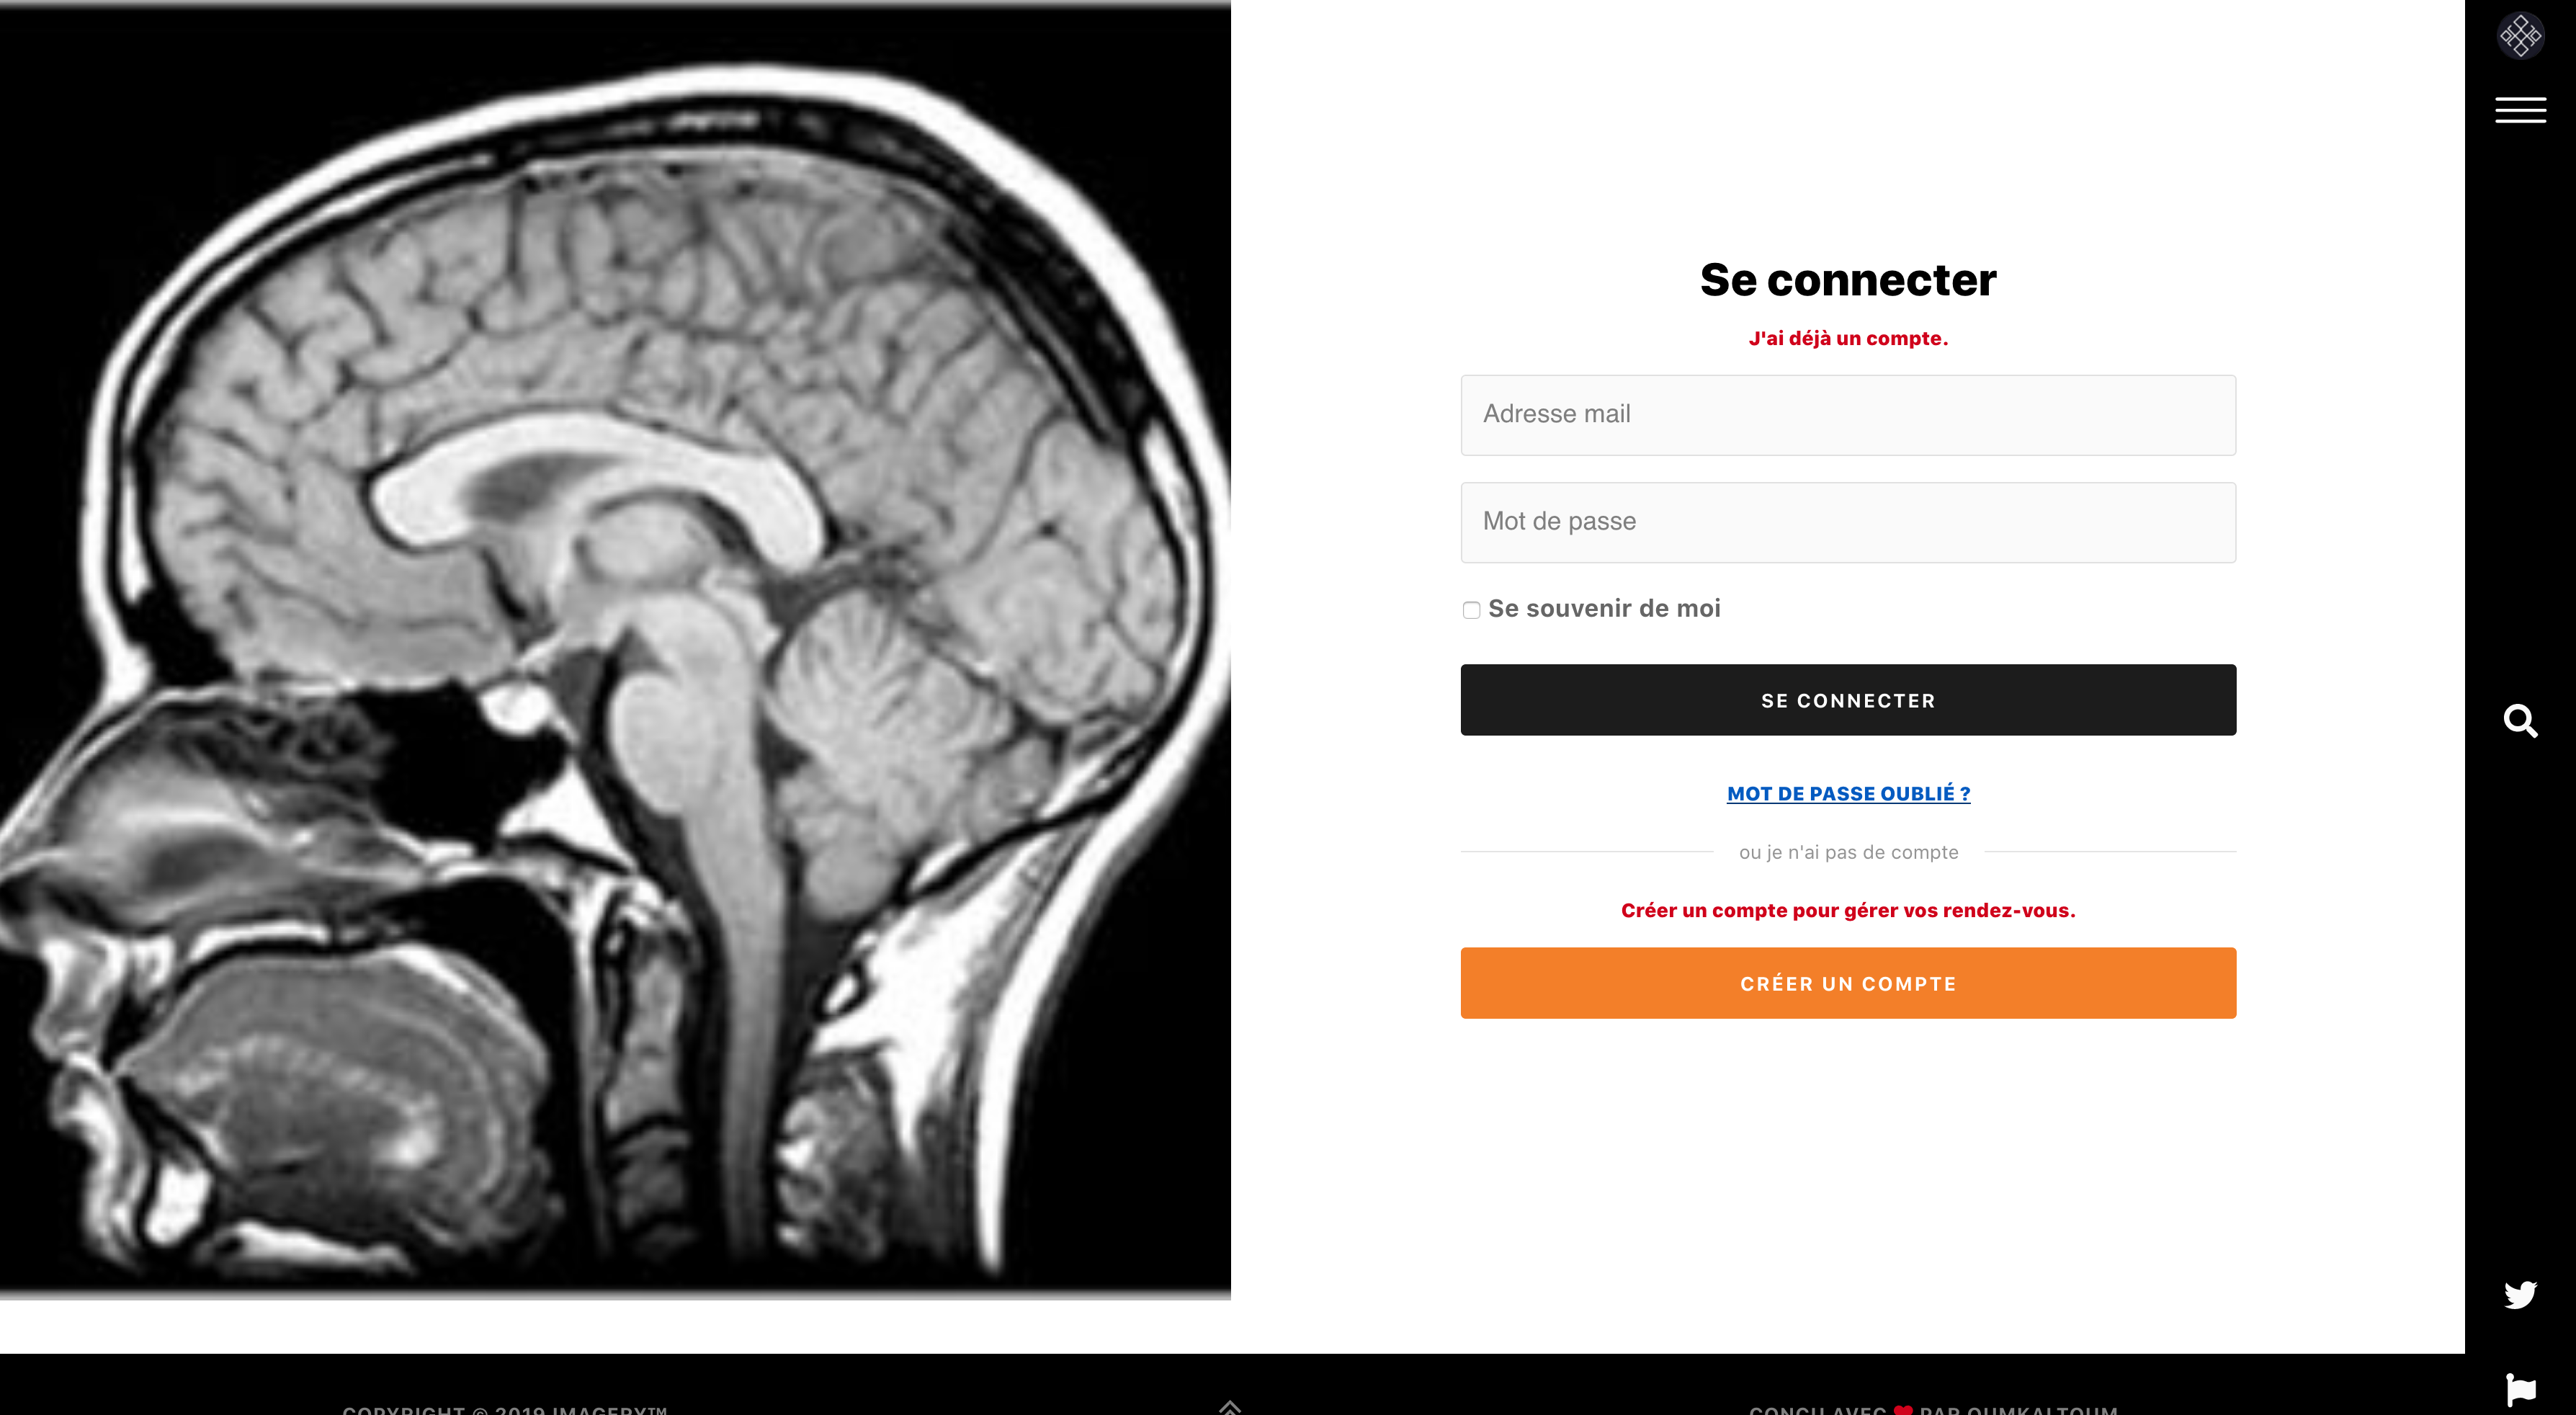Check the Se souvenir de moi checkbox
This screenshot has height=1415, width=2576.
click(1471, 610)
